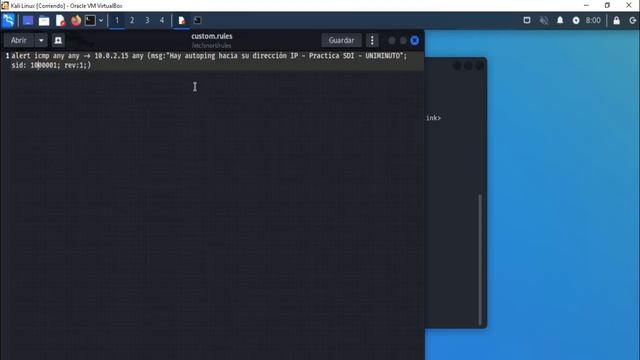Screen dimensions: 640x360
Task: Click the custom.rules title
Action: click(x=212, y=36)
